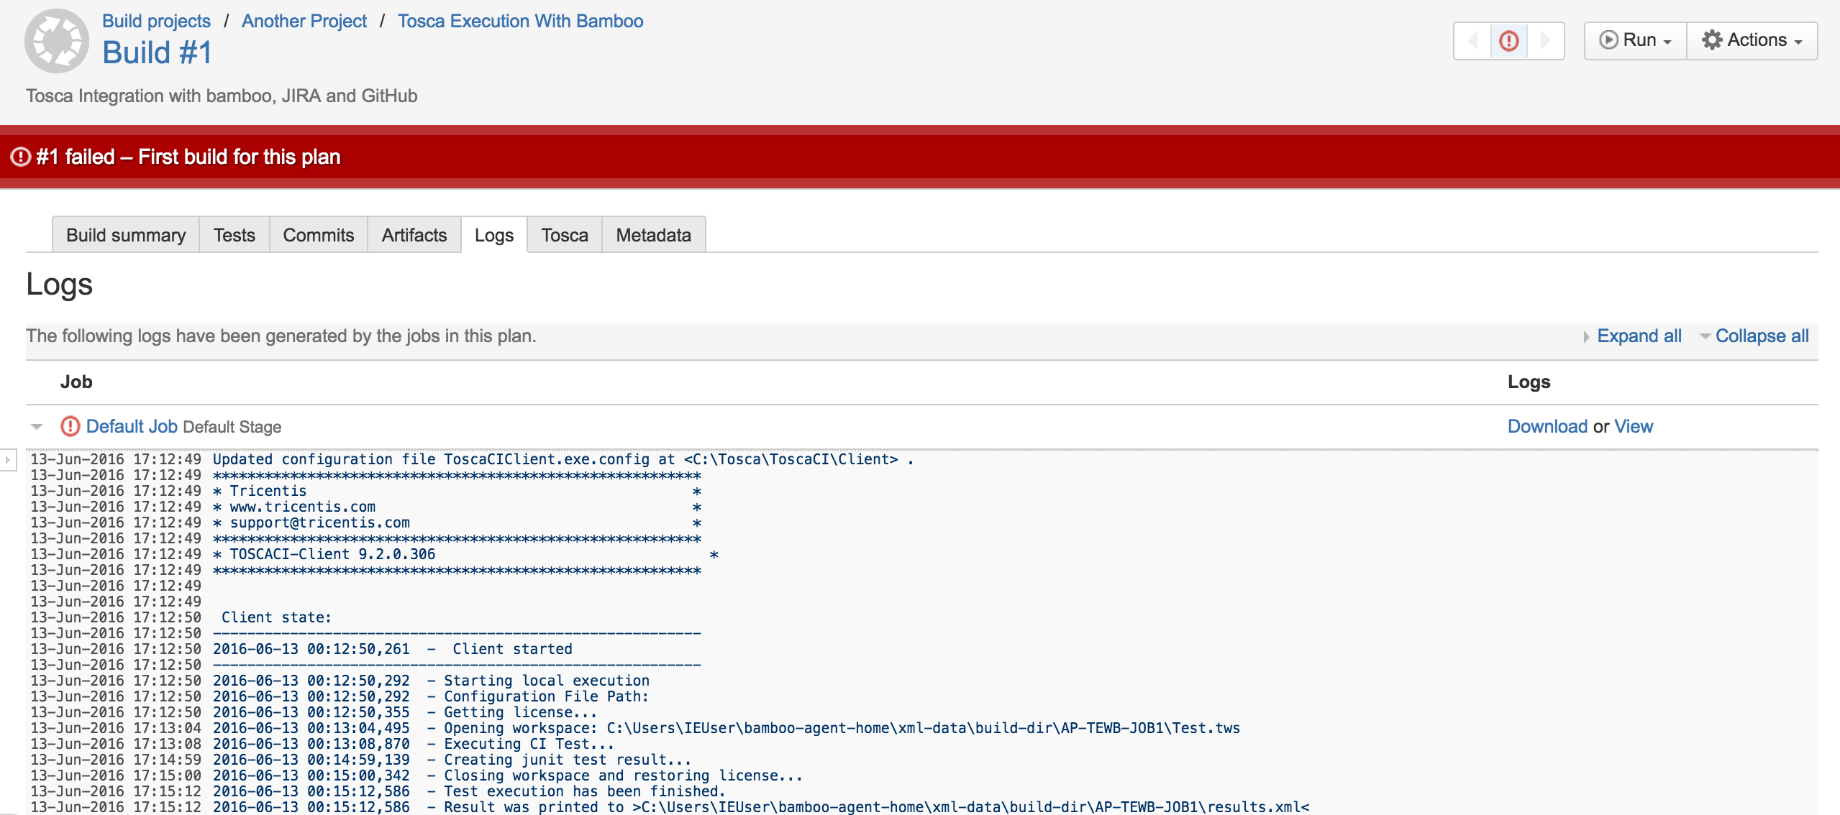Switch to the Artifacts tab
The width and height of the screenshot is (1840, 815).
coord(414,235)
